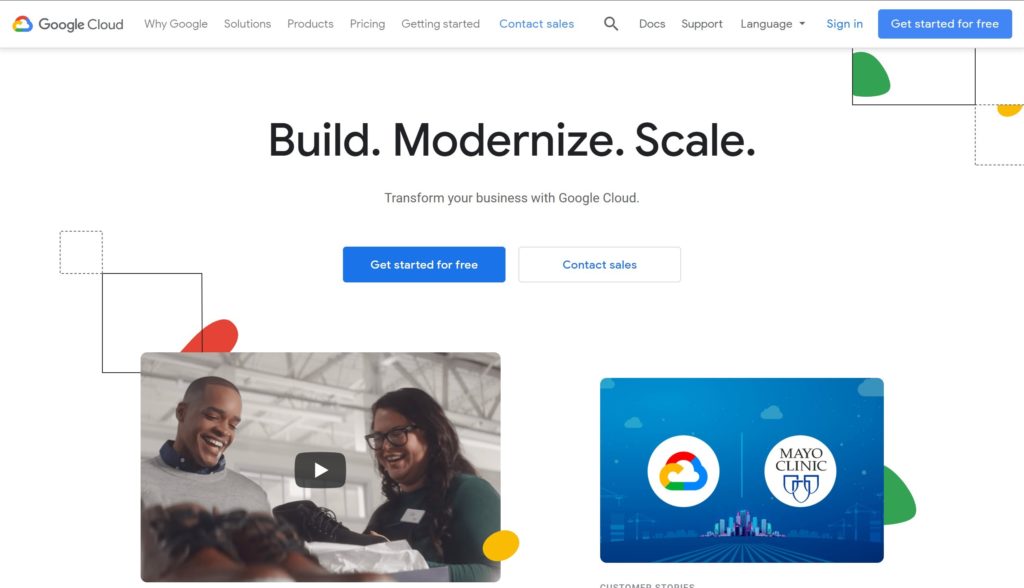Open the video thumbnail of the two people laughing
Screen dimensions: 1024x588
(x=320, y=467)
